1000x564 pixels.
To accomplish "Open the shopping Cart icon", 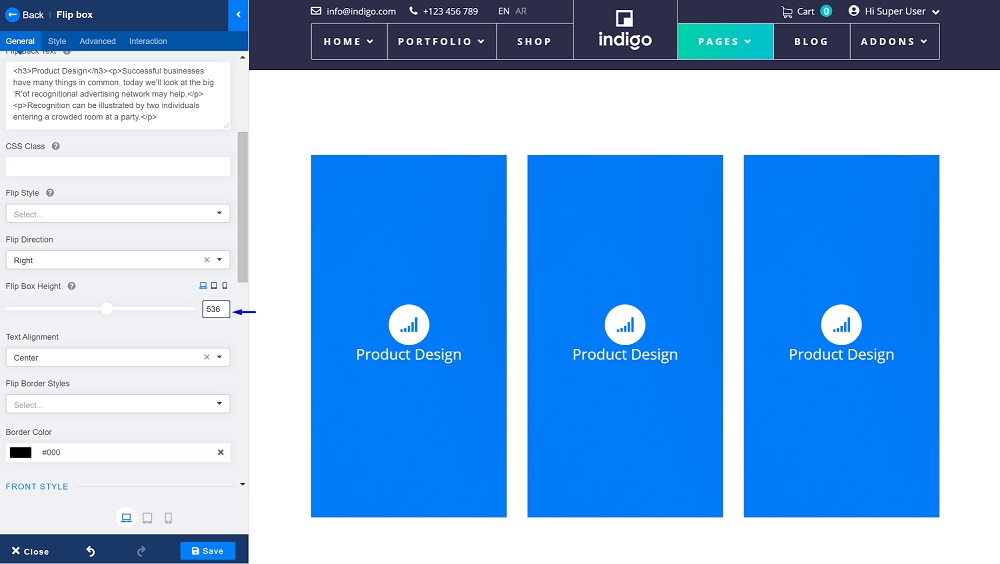I will click(x=787, y=11).
